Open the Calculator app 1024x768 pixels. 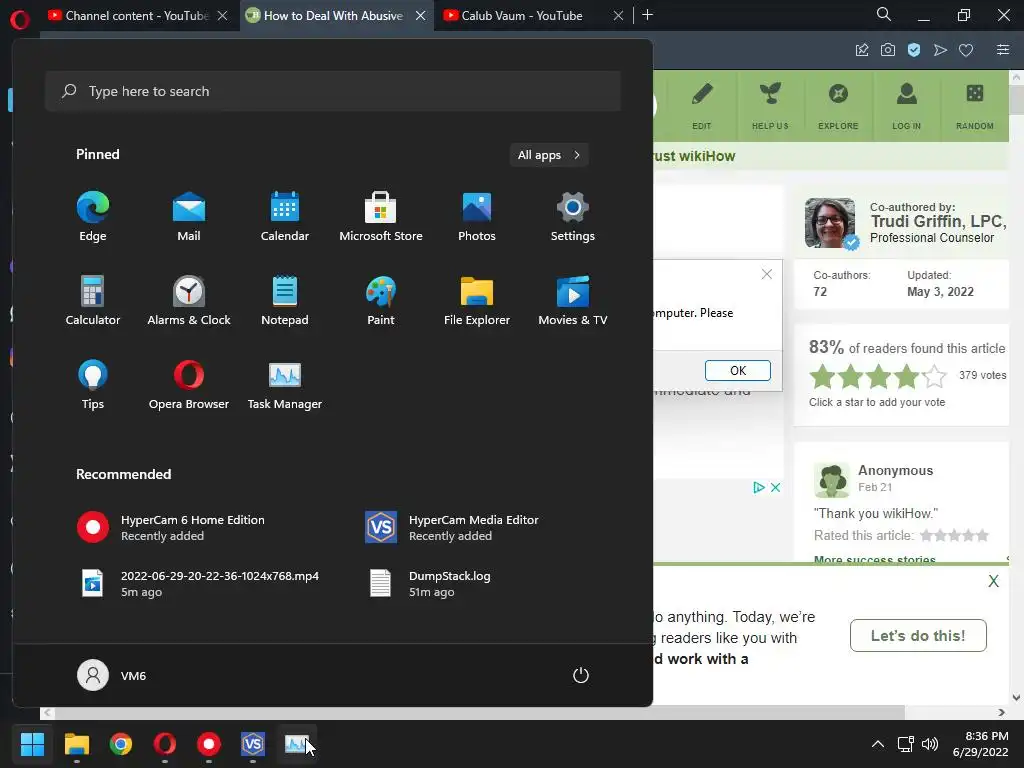click(x=93, y=300)
